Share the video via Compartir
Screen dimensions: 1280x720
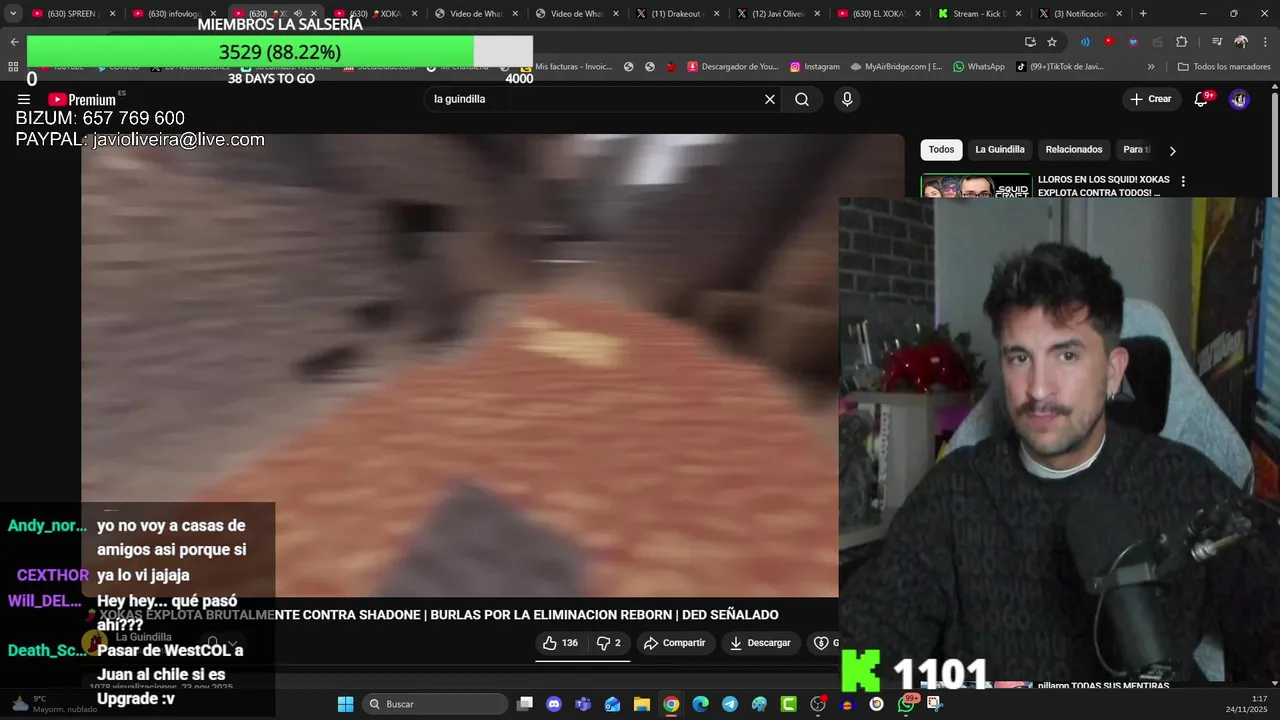[675, 643]
